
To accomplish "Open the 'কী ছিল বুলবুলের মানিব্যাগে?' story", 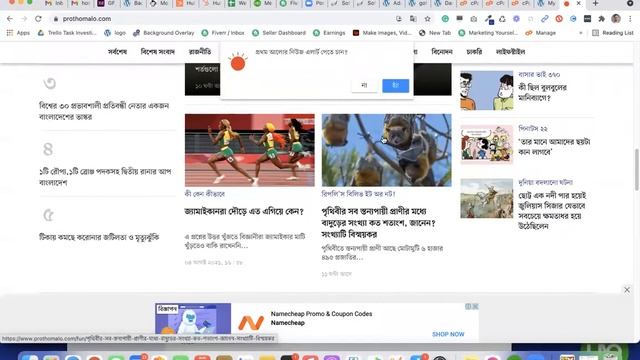I will tap(542, 93).
